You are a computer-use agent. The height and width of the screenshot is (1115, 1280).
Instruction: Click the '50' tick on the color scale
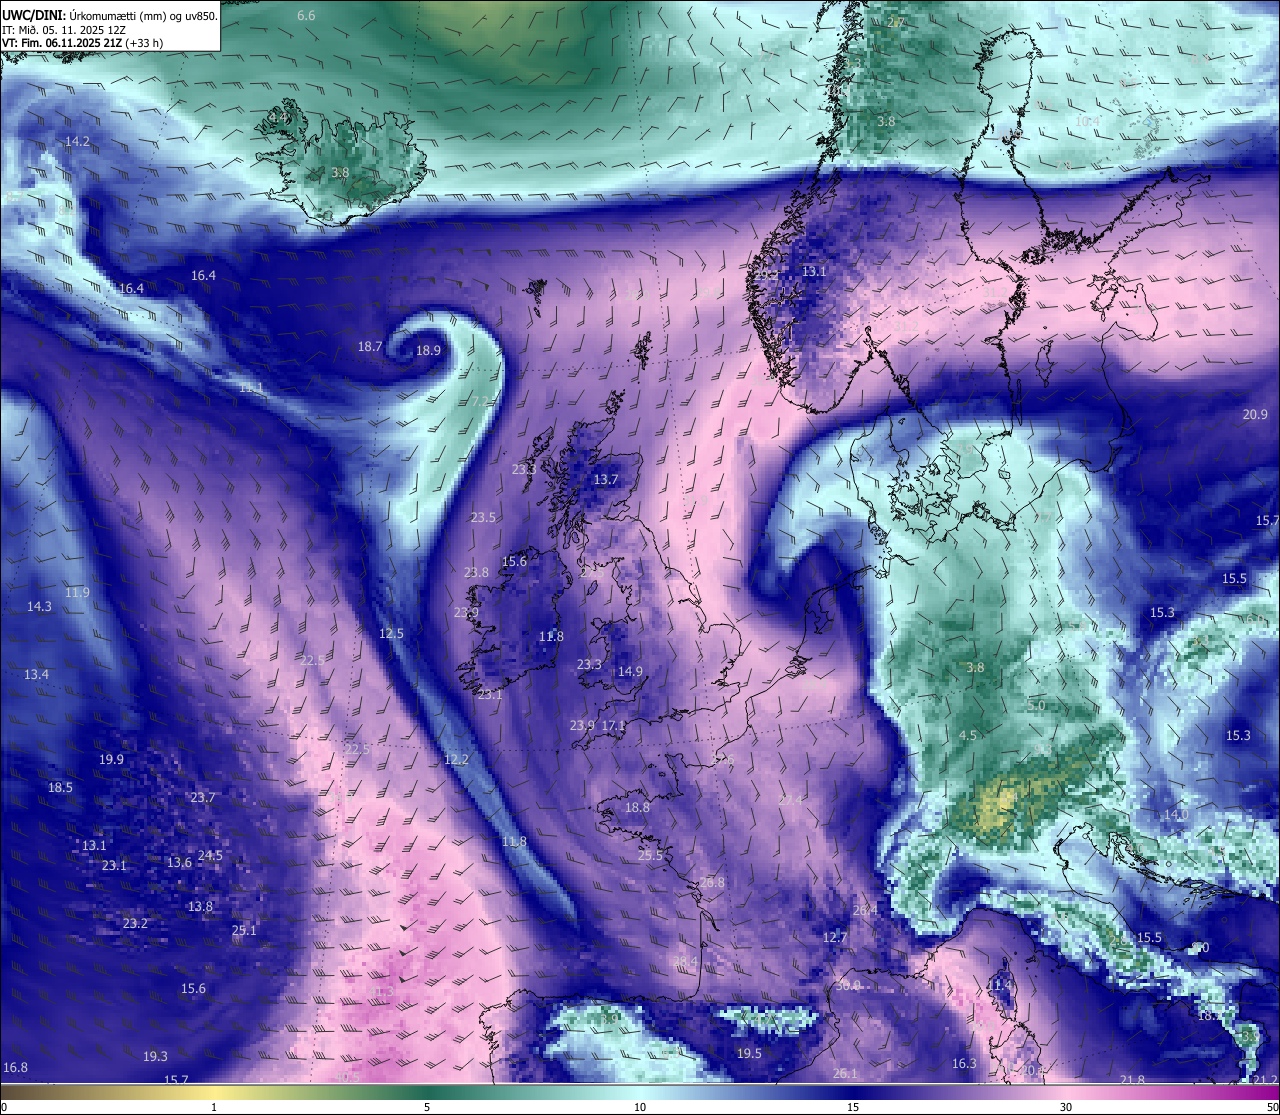[1272, 1107]
